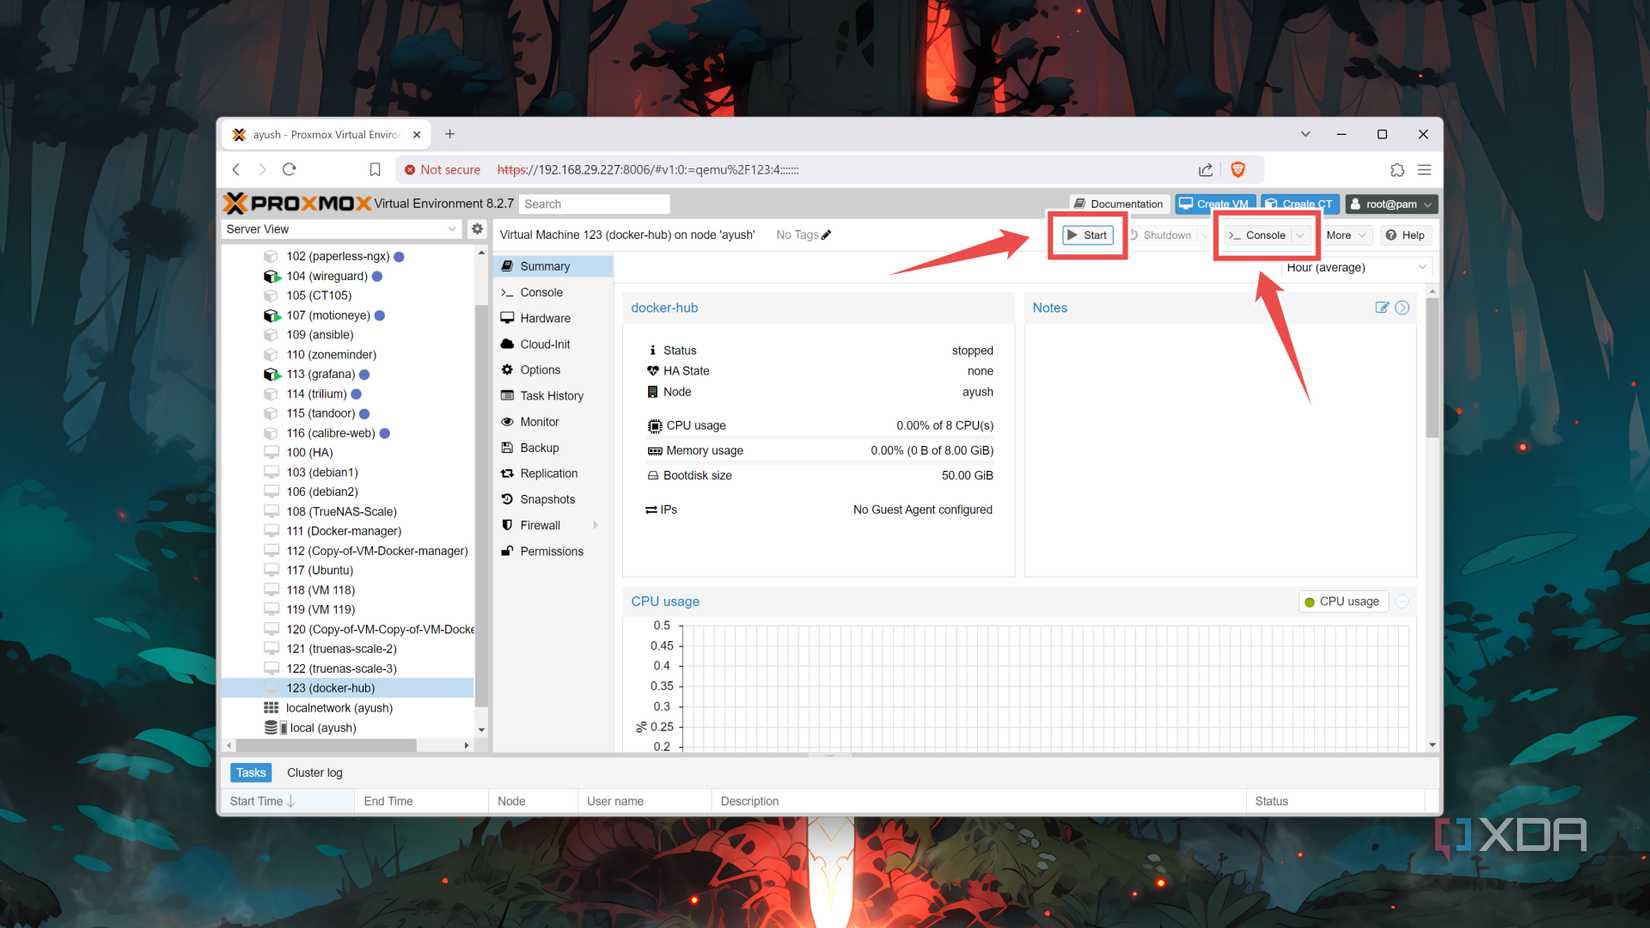Close the Proxmox browser tab

coord(417,134)
